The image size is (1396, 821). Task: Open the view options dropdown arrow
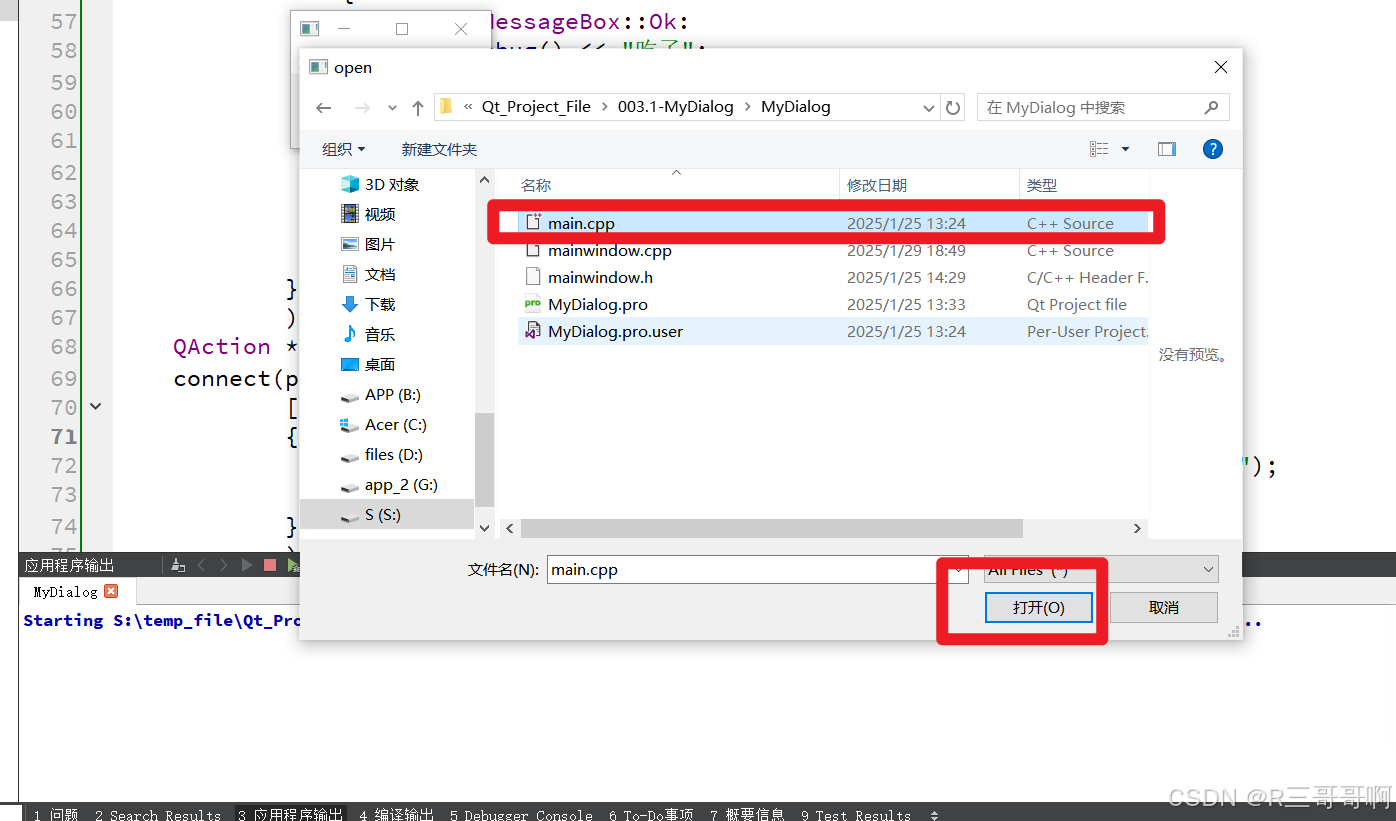(1125, 149)
